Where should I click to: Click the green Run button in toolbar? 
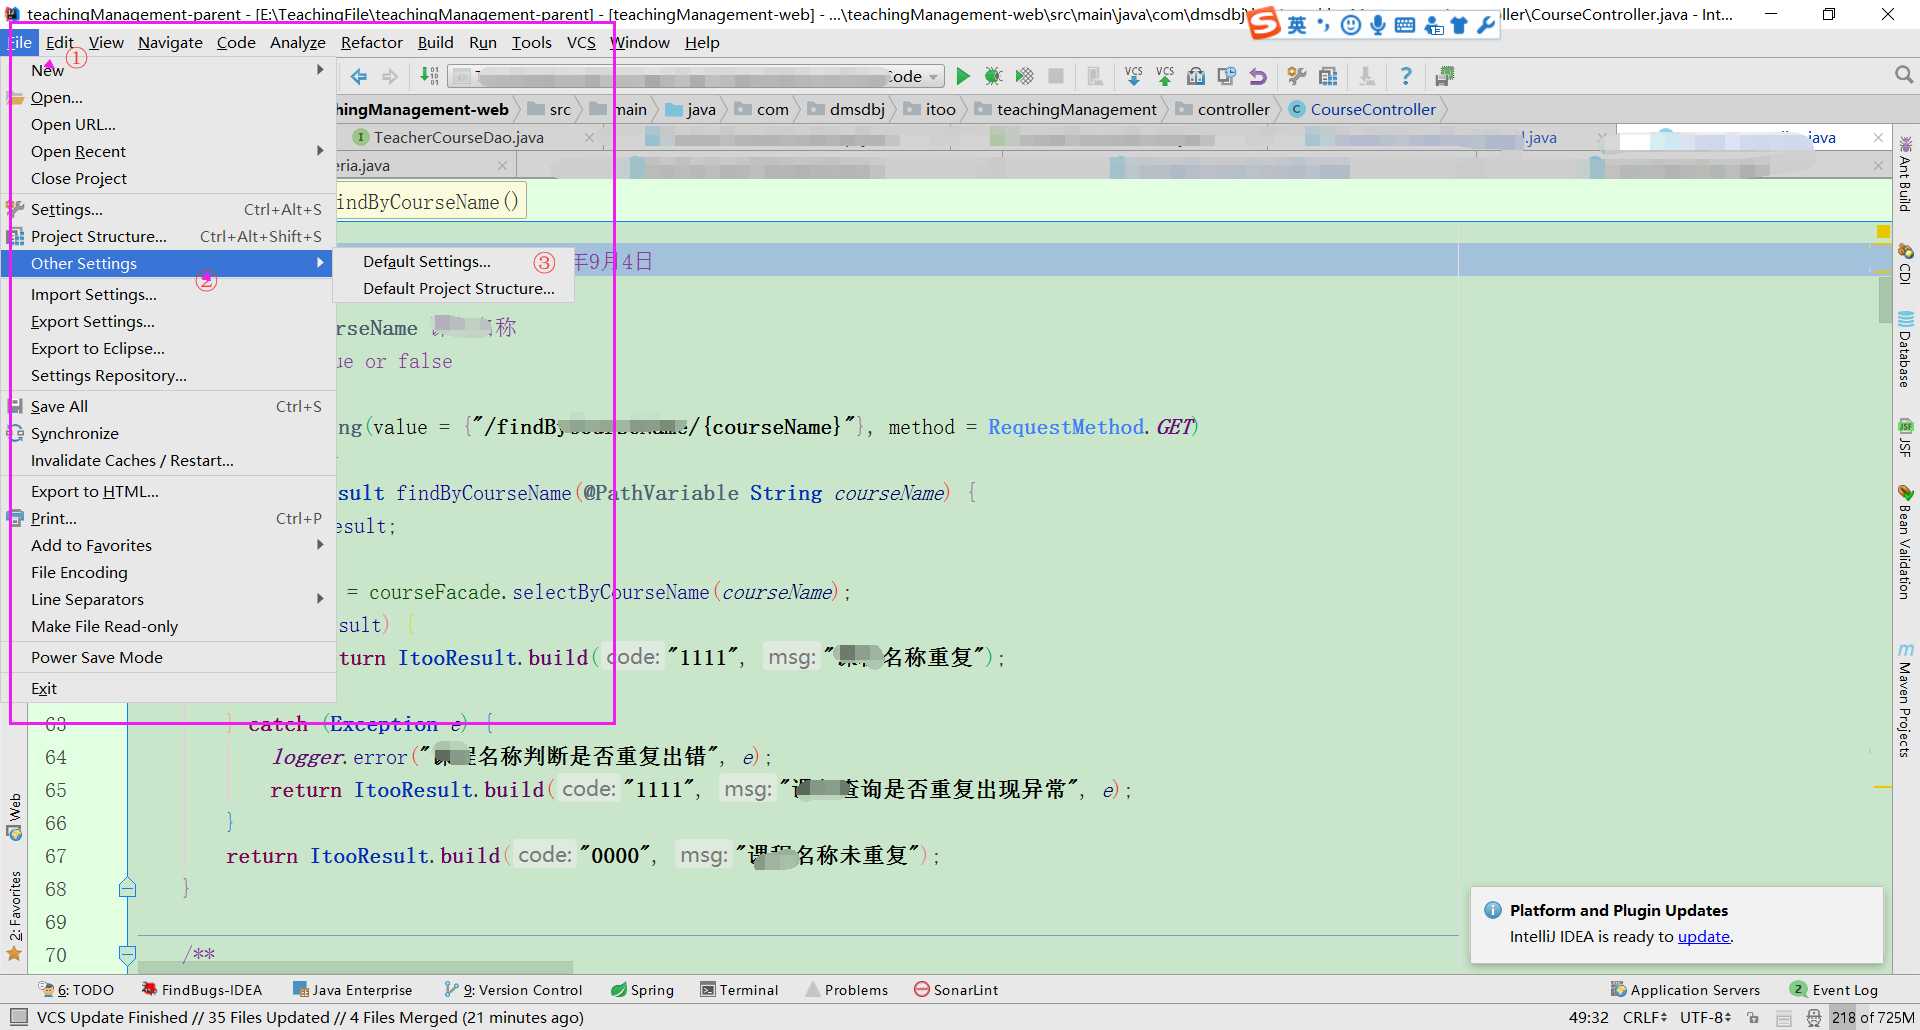point(962,76)
